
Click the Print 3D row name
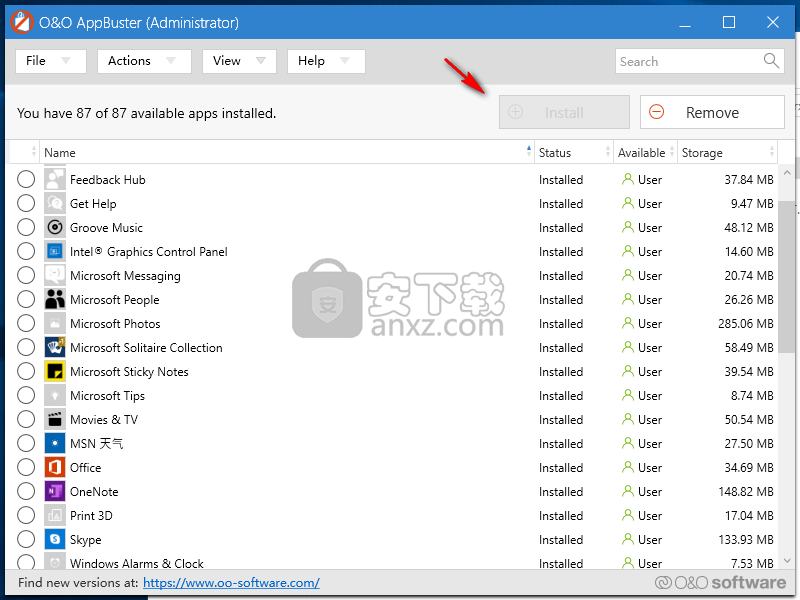(91, 515)
